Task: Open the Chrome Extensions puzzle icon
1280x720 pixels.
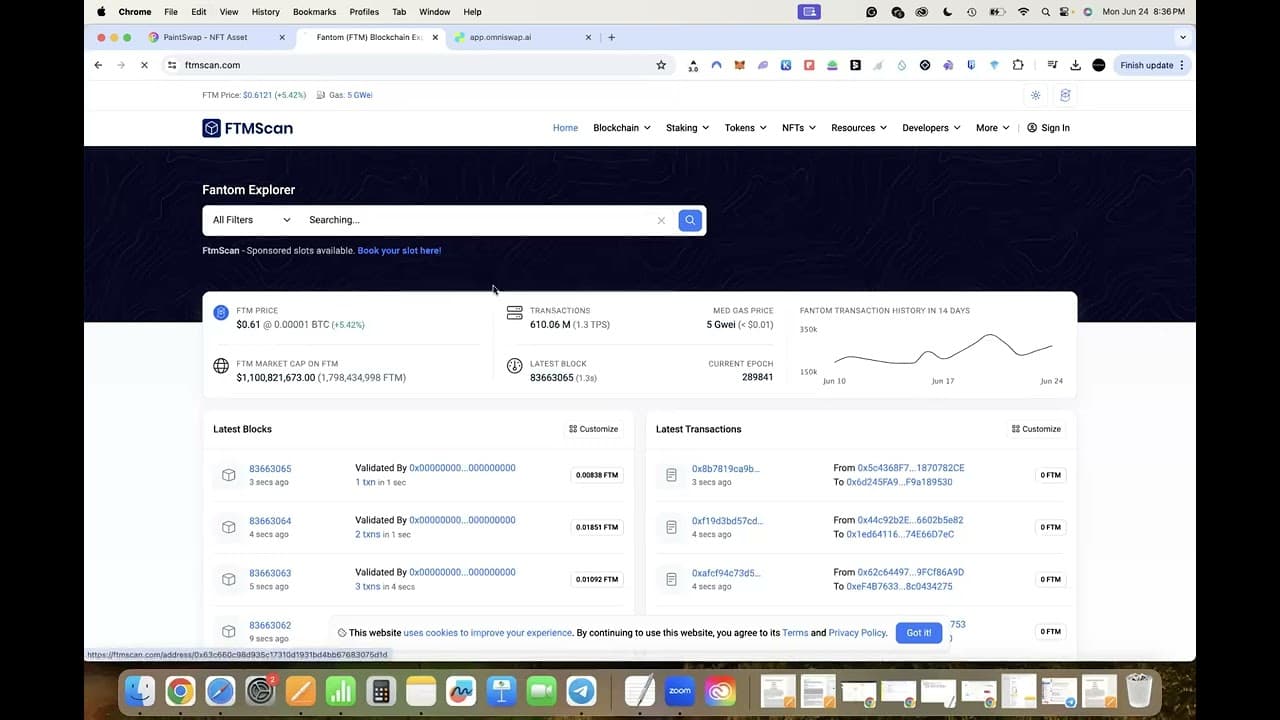Action: coord(1018,65)
